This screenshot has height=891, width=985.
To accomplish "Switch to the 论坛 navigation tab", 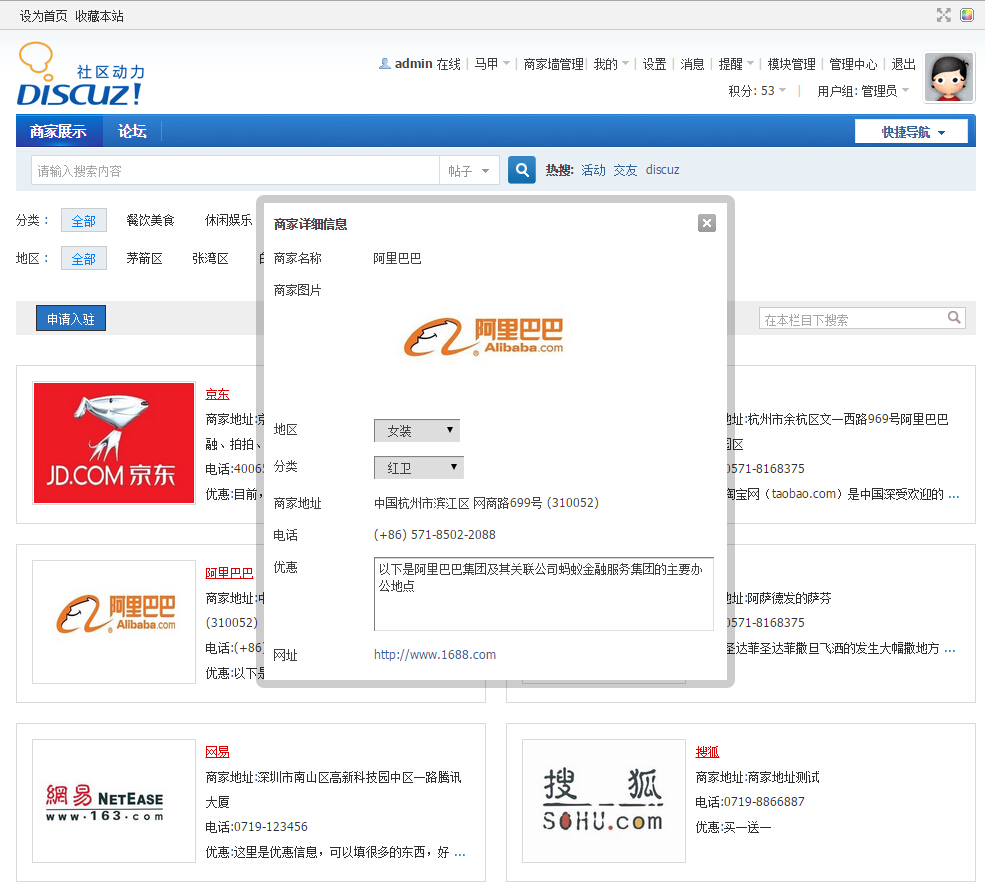I will (132, 131).
